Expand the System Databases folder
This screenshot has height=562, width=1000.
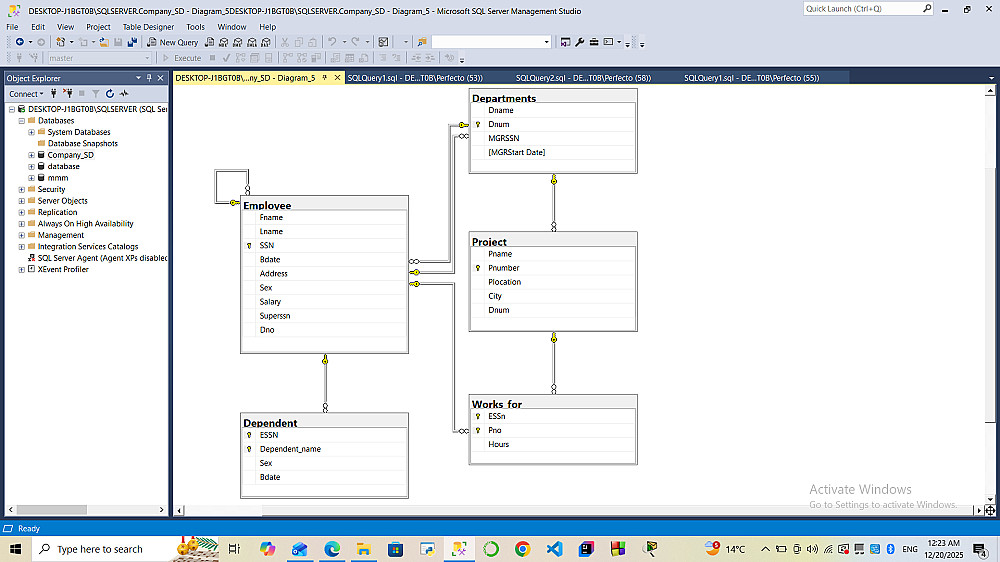point(31,132)
